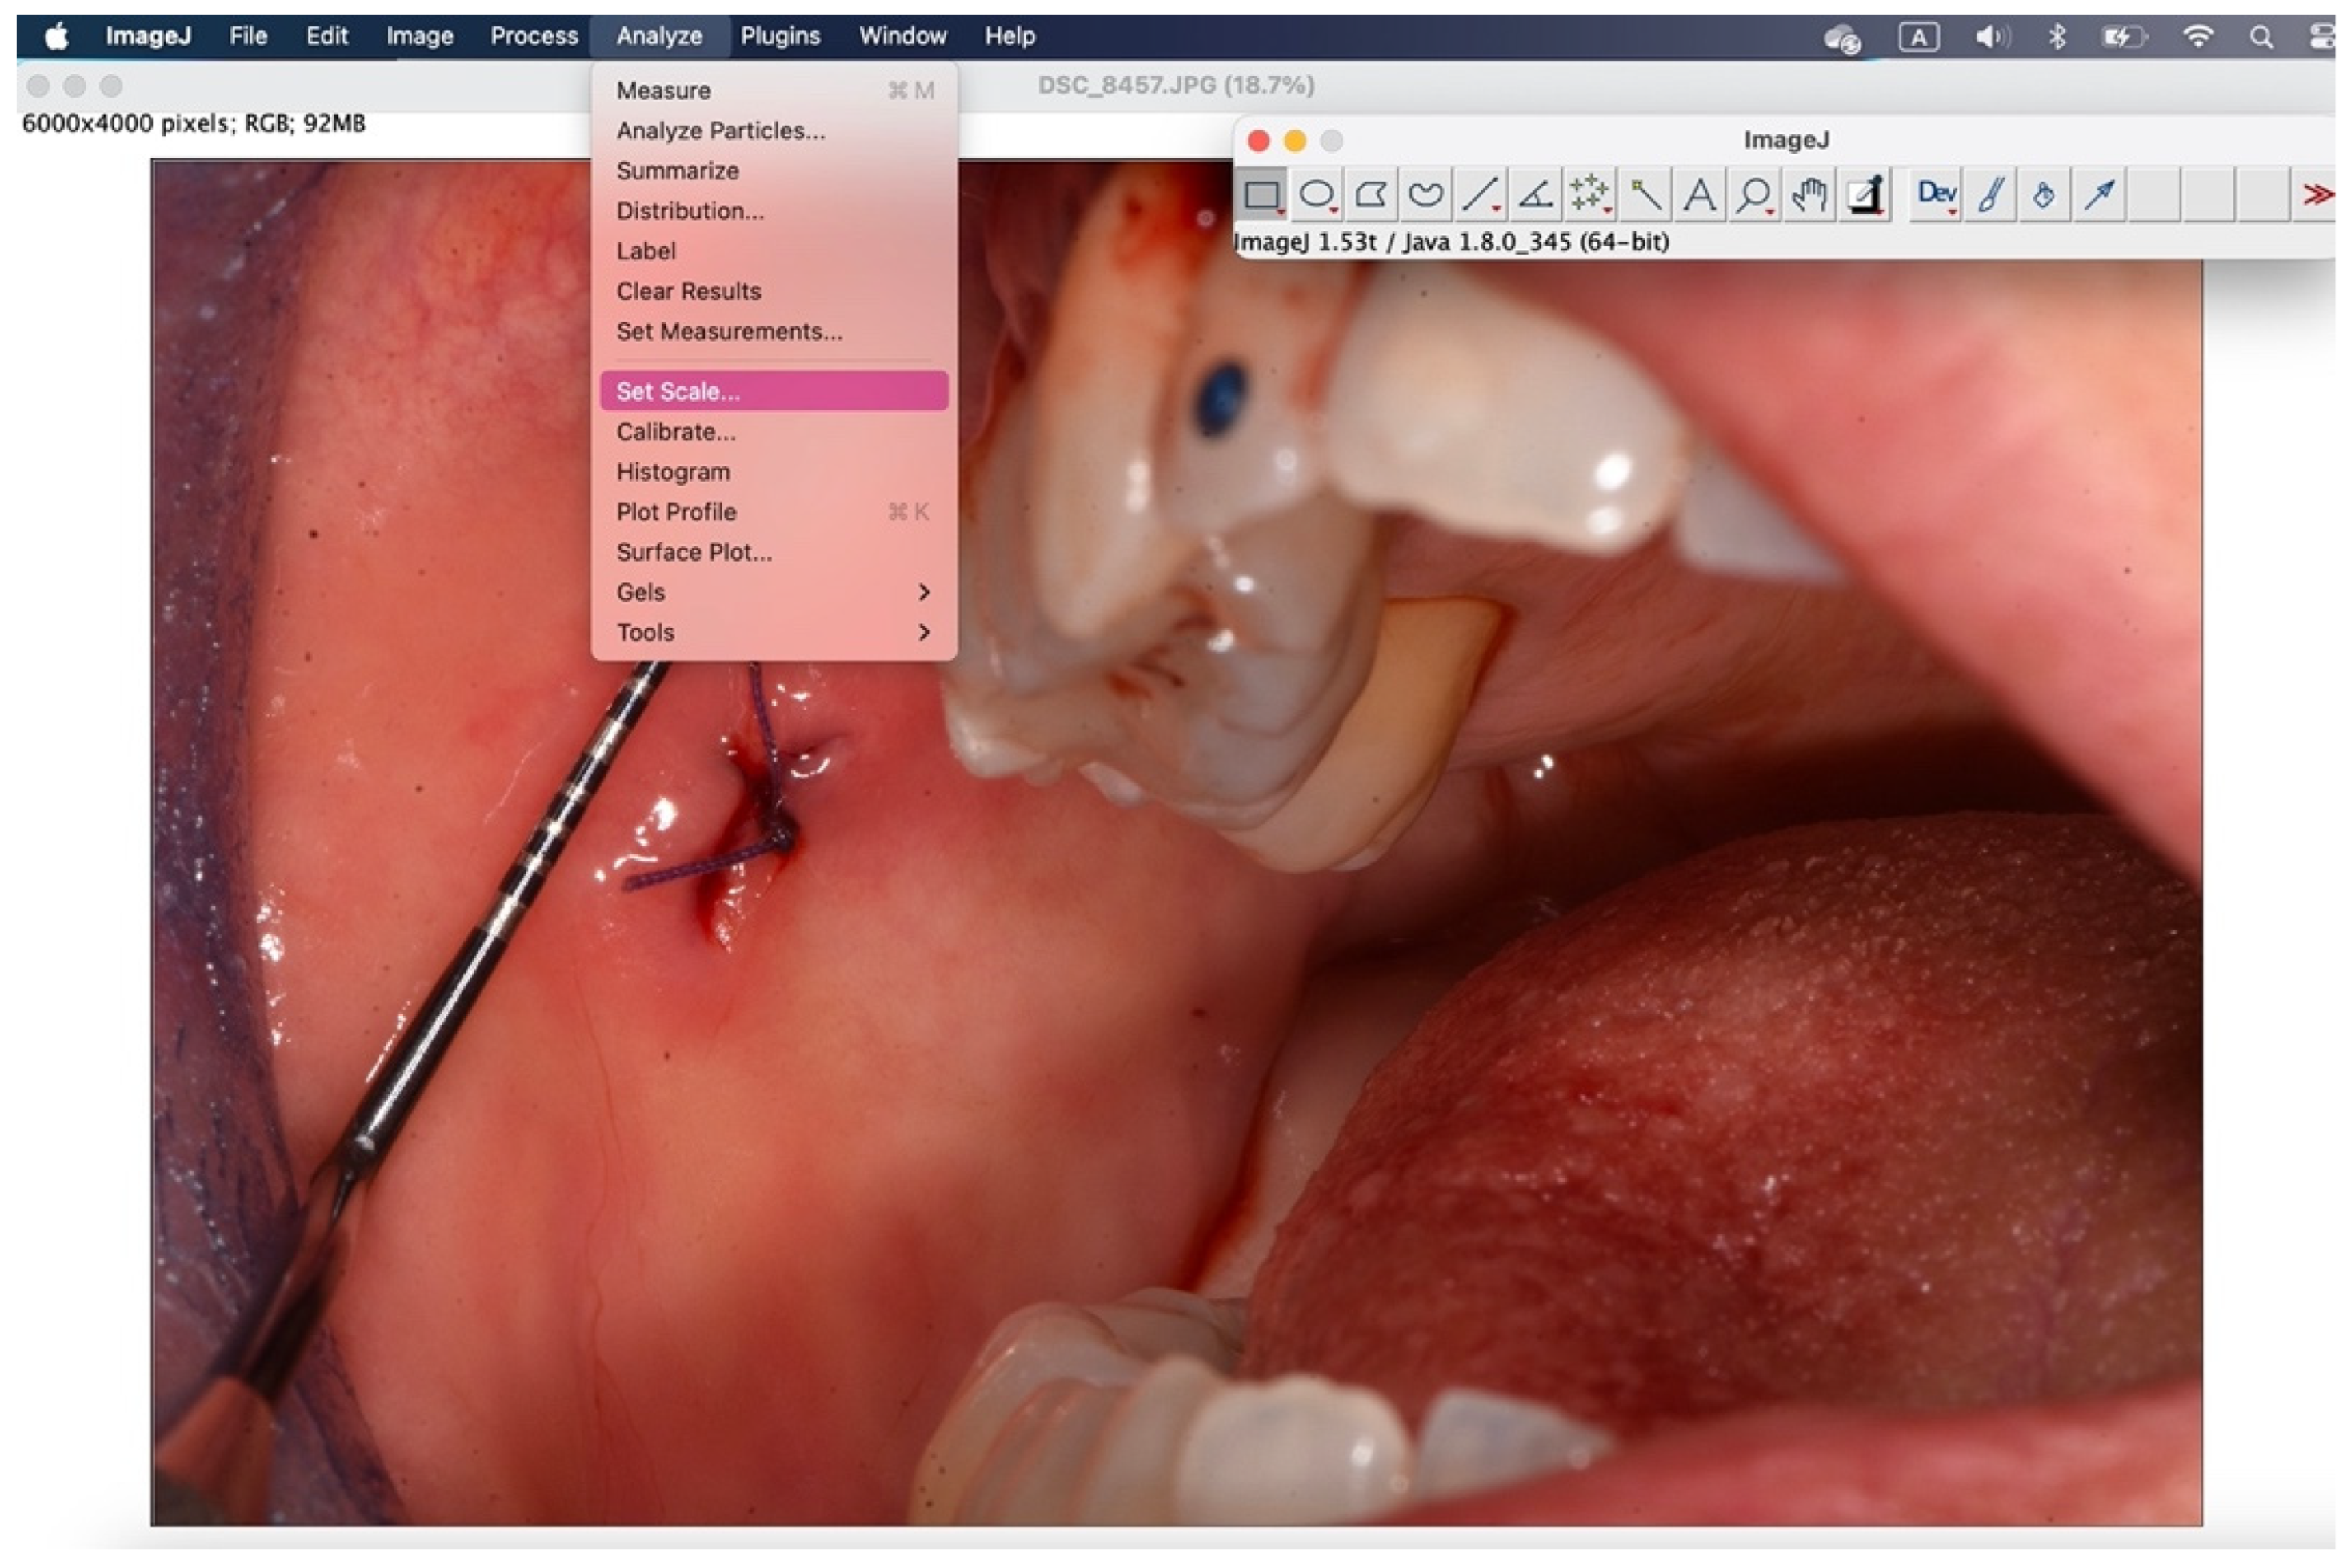
Task: Open the Plugins menu
Action: (x=780, y=36)
